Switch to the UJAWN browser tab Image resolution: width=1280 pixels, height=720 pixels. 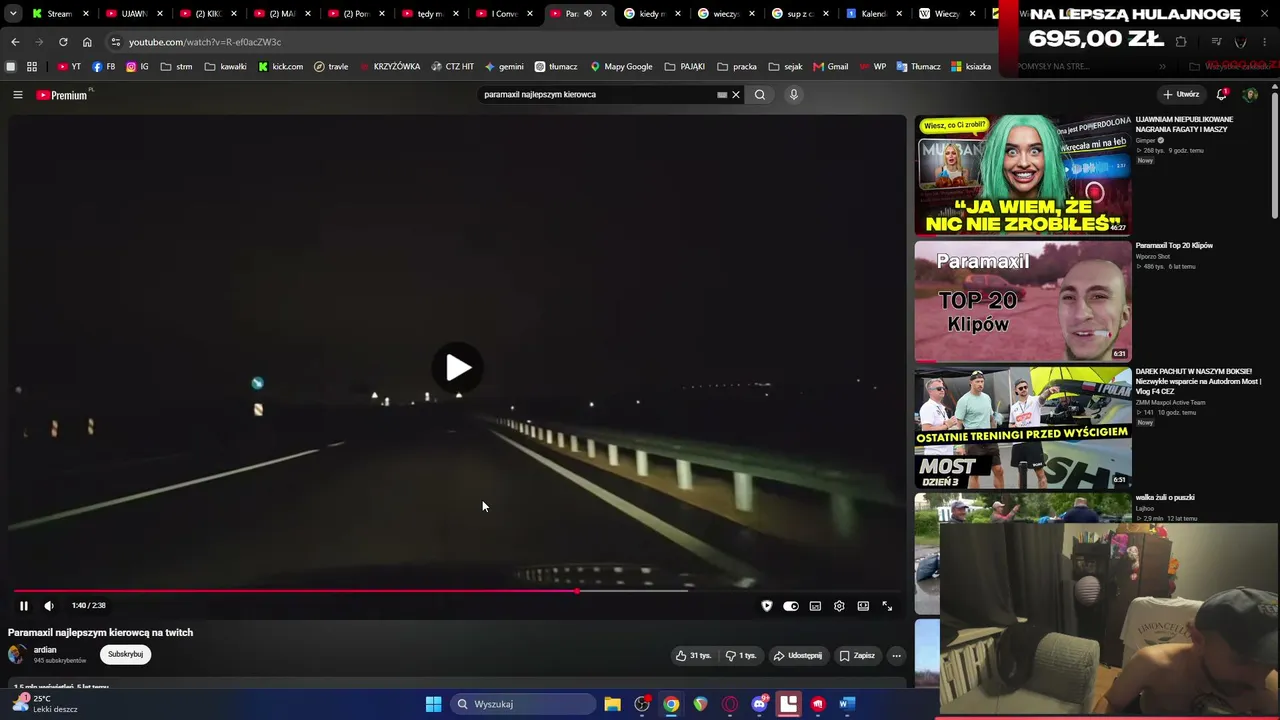pyautogui.click(x=134, y=14)
